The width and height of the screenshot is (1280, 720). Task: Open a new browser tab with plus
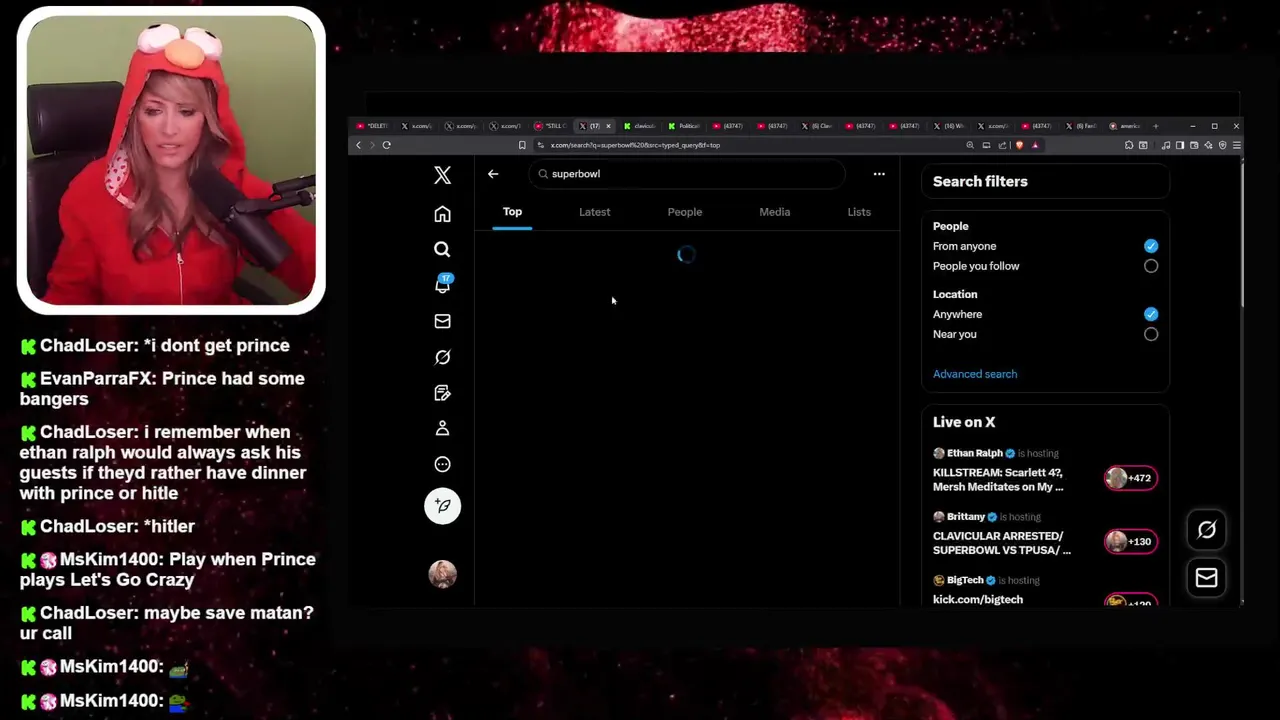(x=1155, y=126)
